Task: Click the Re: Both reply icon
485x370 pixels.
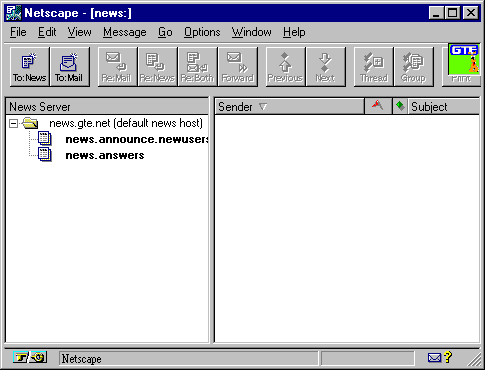Action: click(198, 67)
